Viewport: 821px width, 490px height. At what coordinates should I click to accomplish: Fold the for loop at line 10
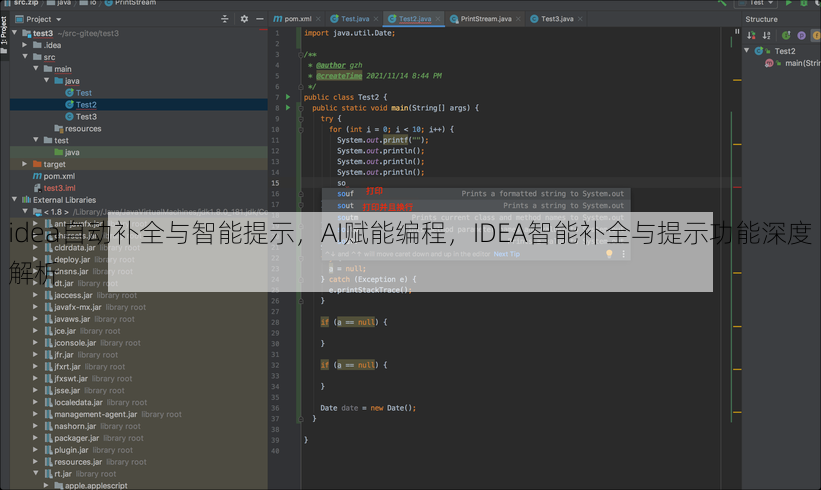pos(301,129)
